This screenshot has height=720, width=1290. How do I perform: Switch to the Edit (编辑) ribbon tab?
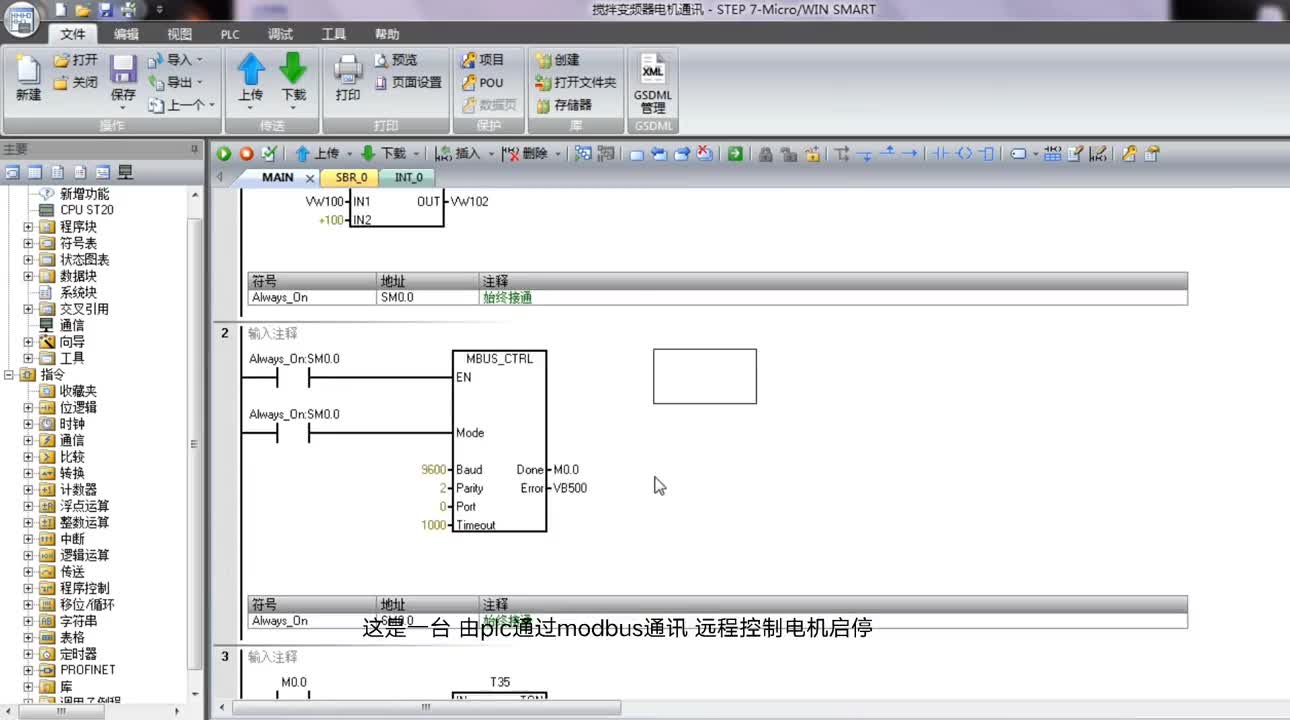127,34
